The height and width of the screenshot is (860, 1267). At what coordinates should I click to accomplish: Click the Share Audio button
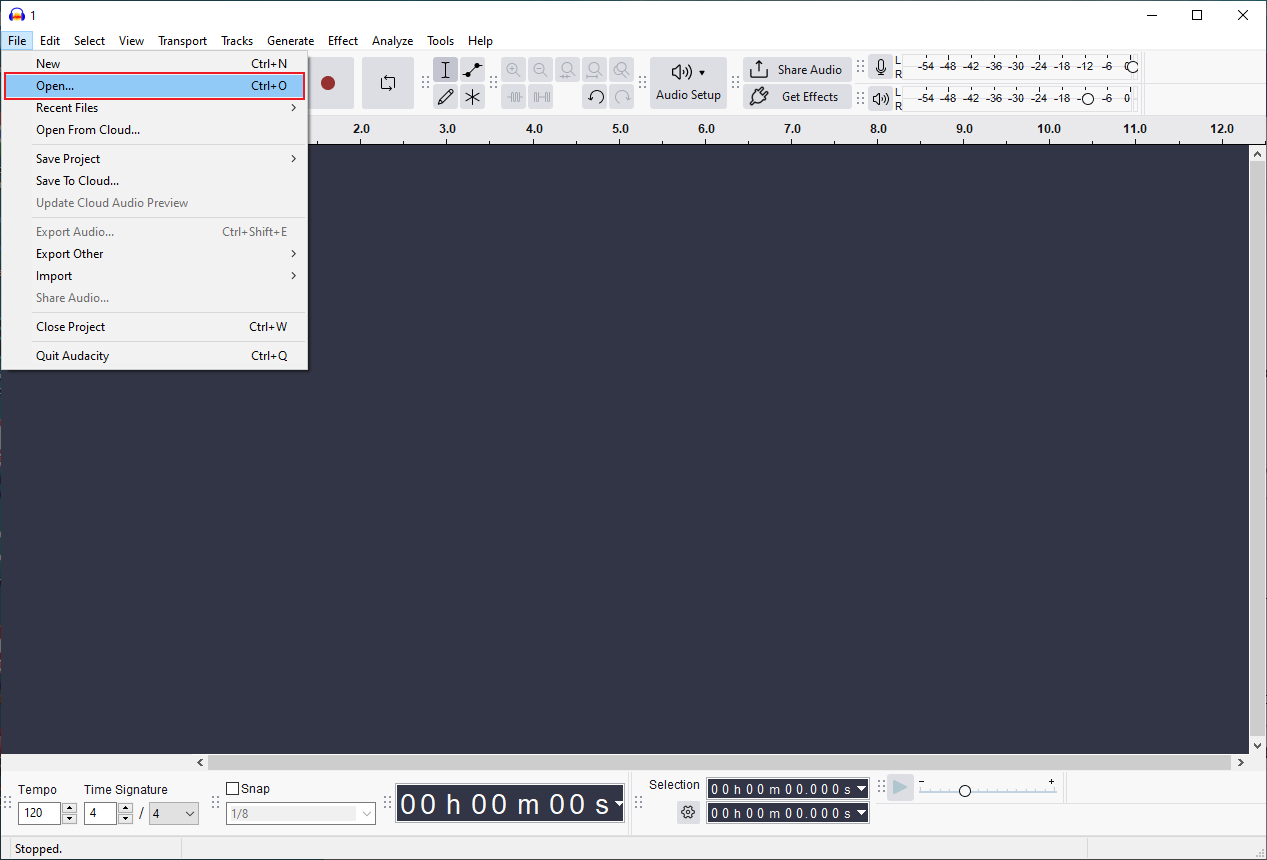pyautogui.click(x=797, y=69)
